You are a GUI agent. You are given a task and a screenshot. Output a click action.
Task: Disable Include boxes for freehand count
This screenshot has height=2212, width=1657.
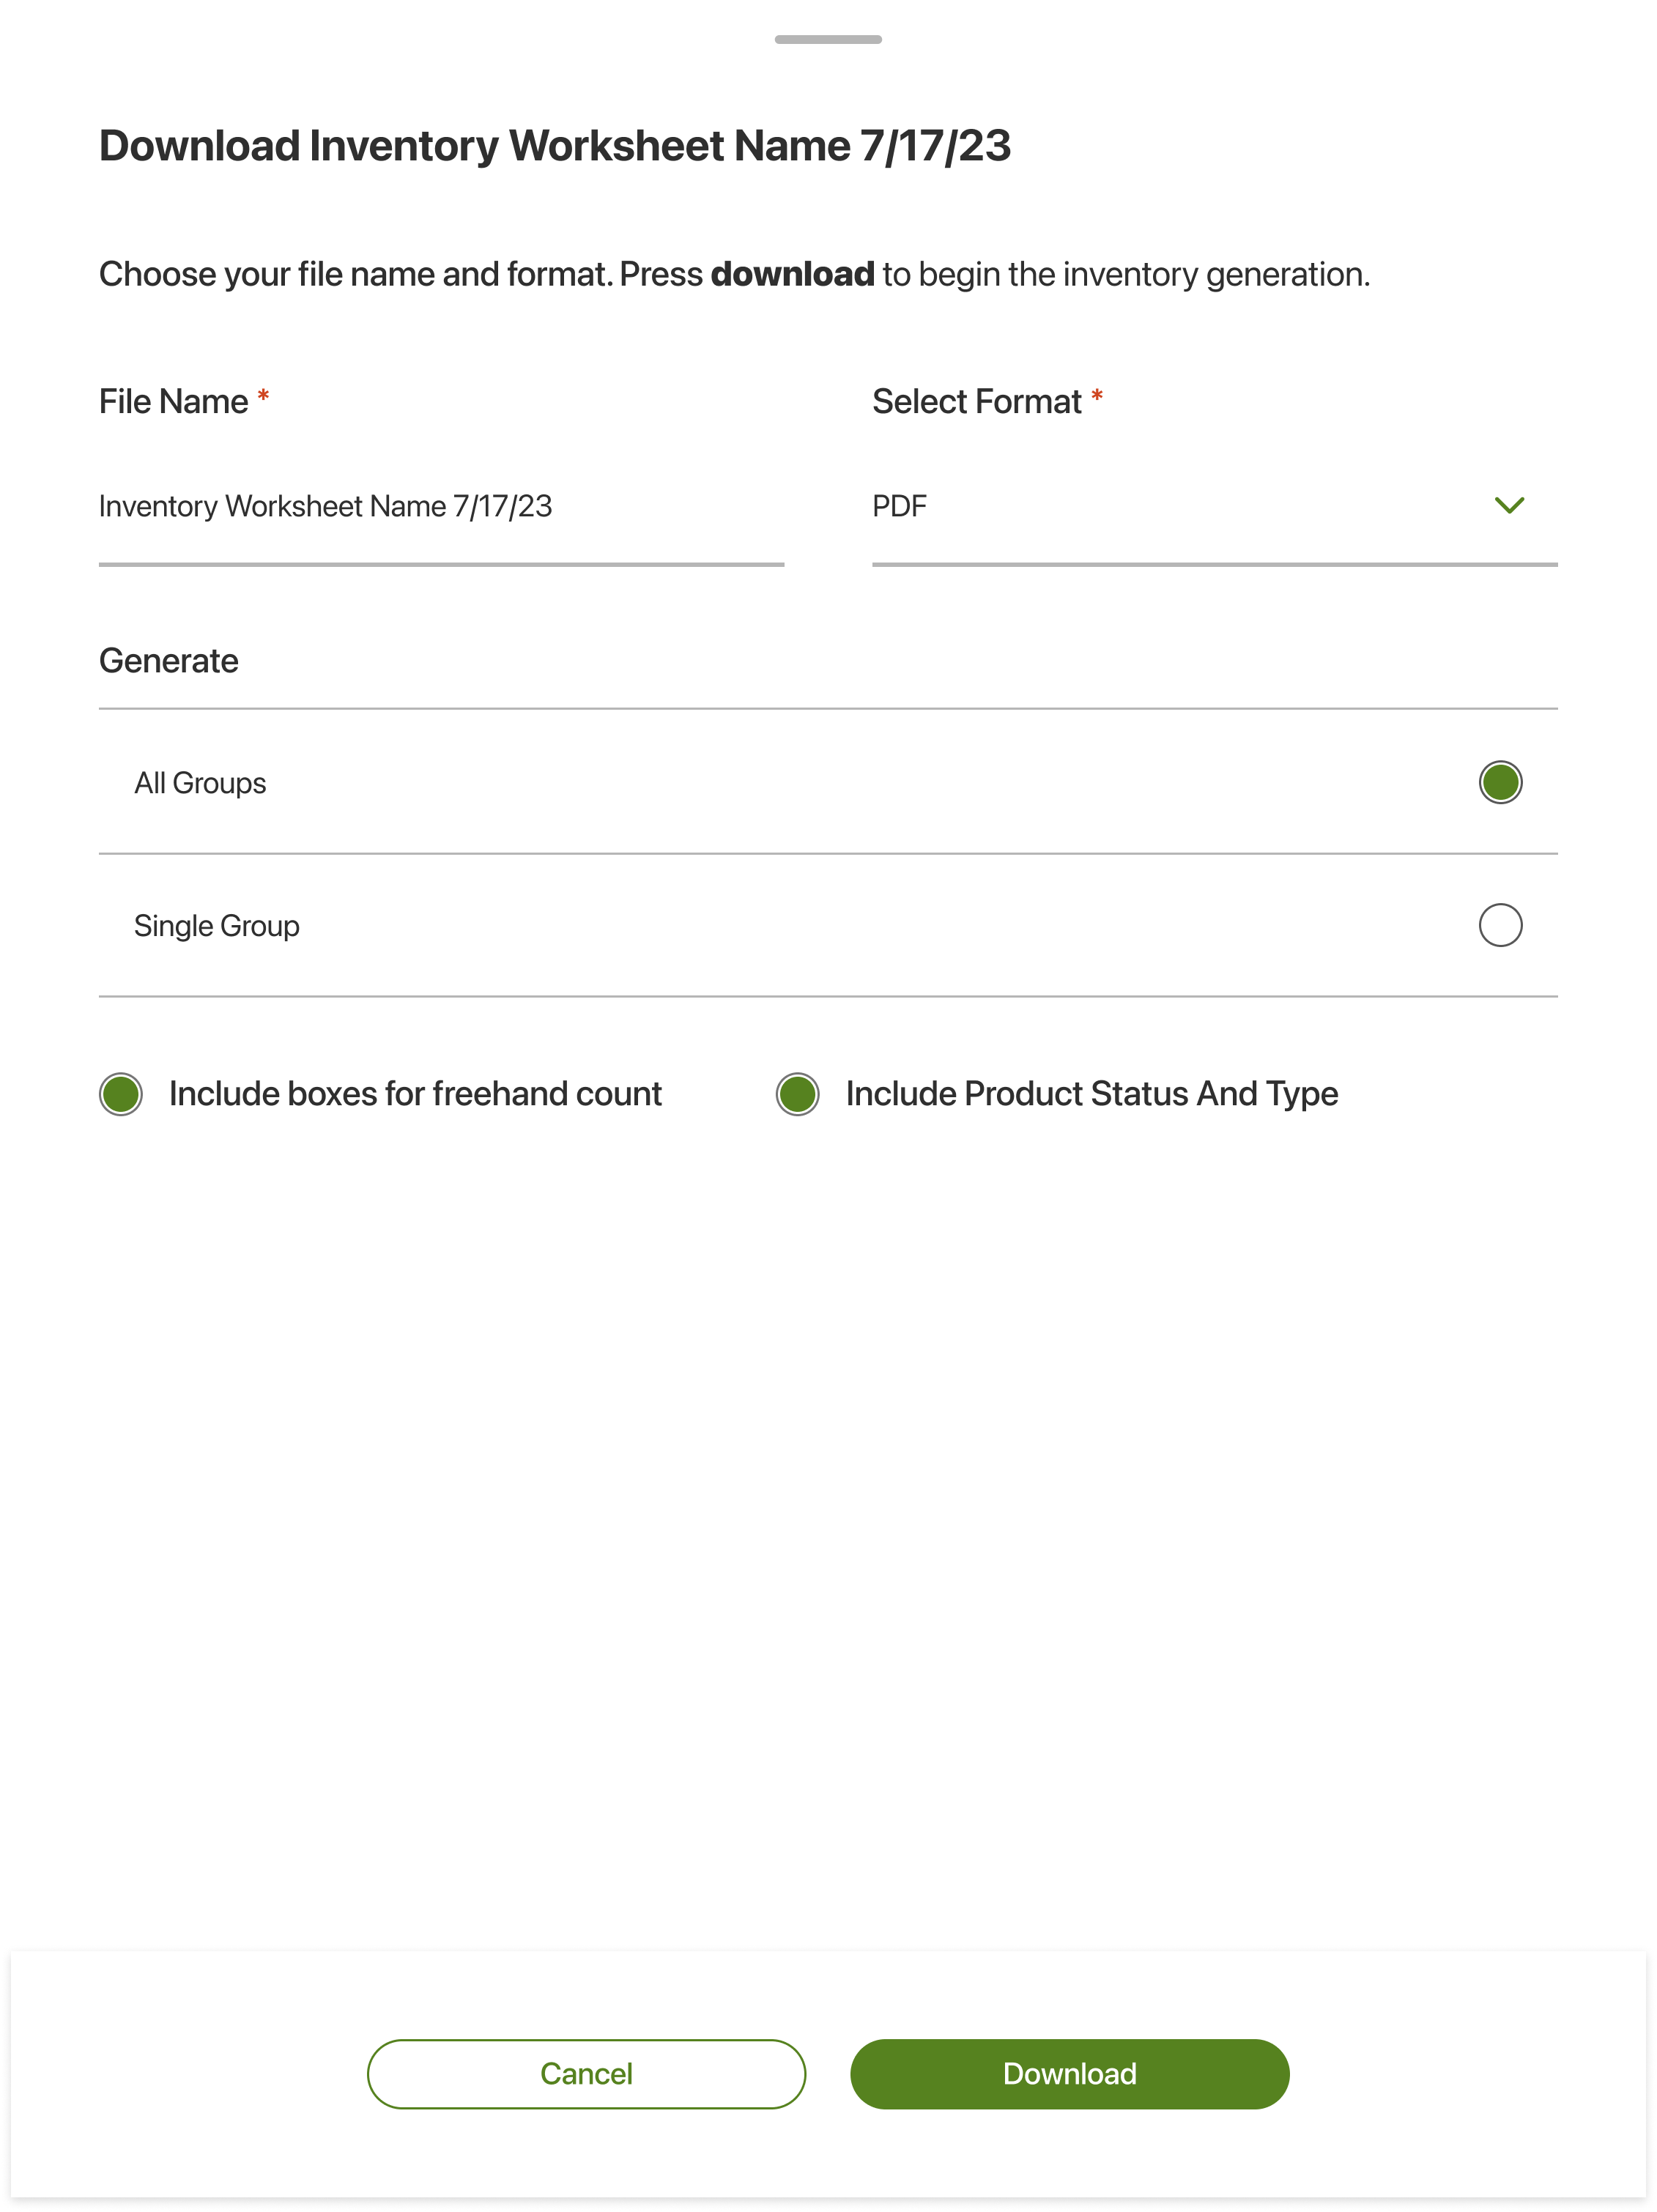coord(120,1093)
